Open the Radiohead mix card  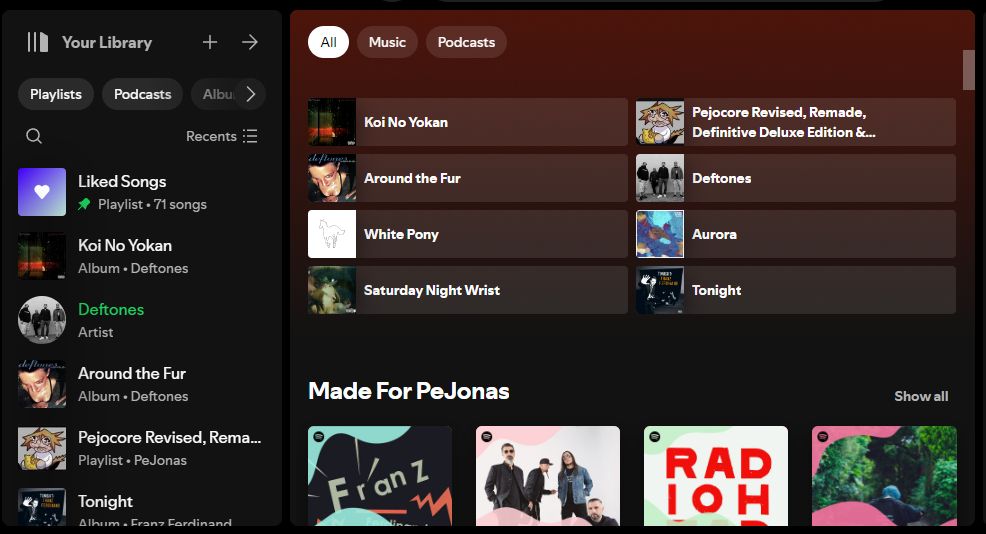coord(716,476)
